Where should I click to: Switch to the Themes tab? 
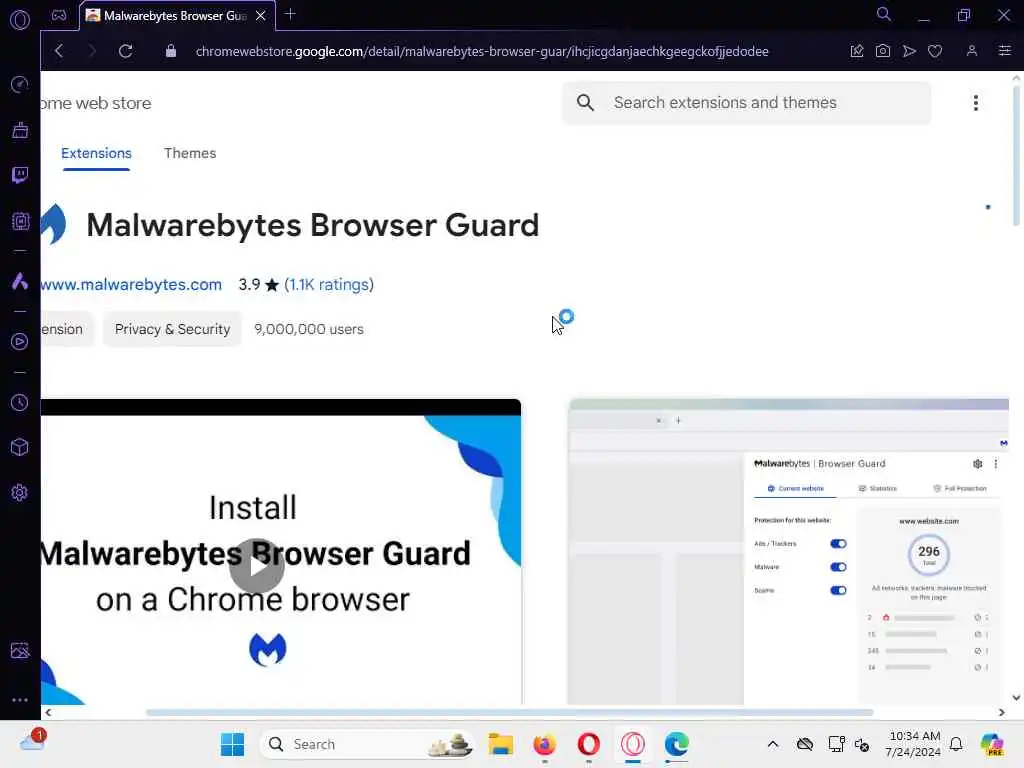coord(190,153)
